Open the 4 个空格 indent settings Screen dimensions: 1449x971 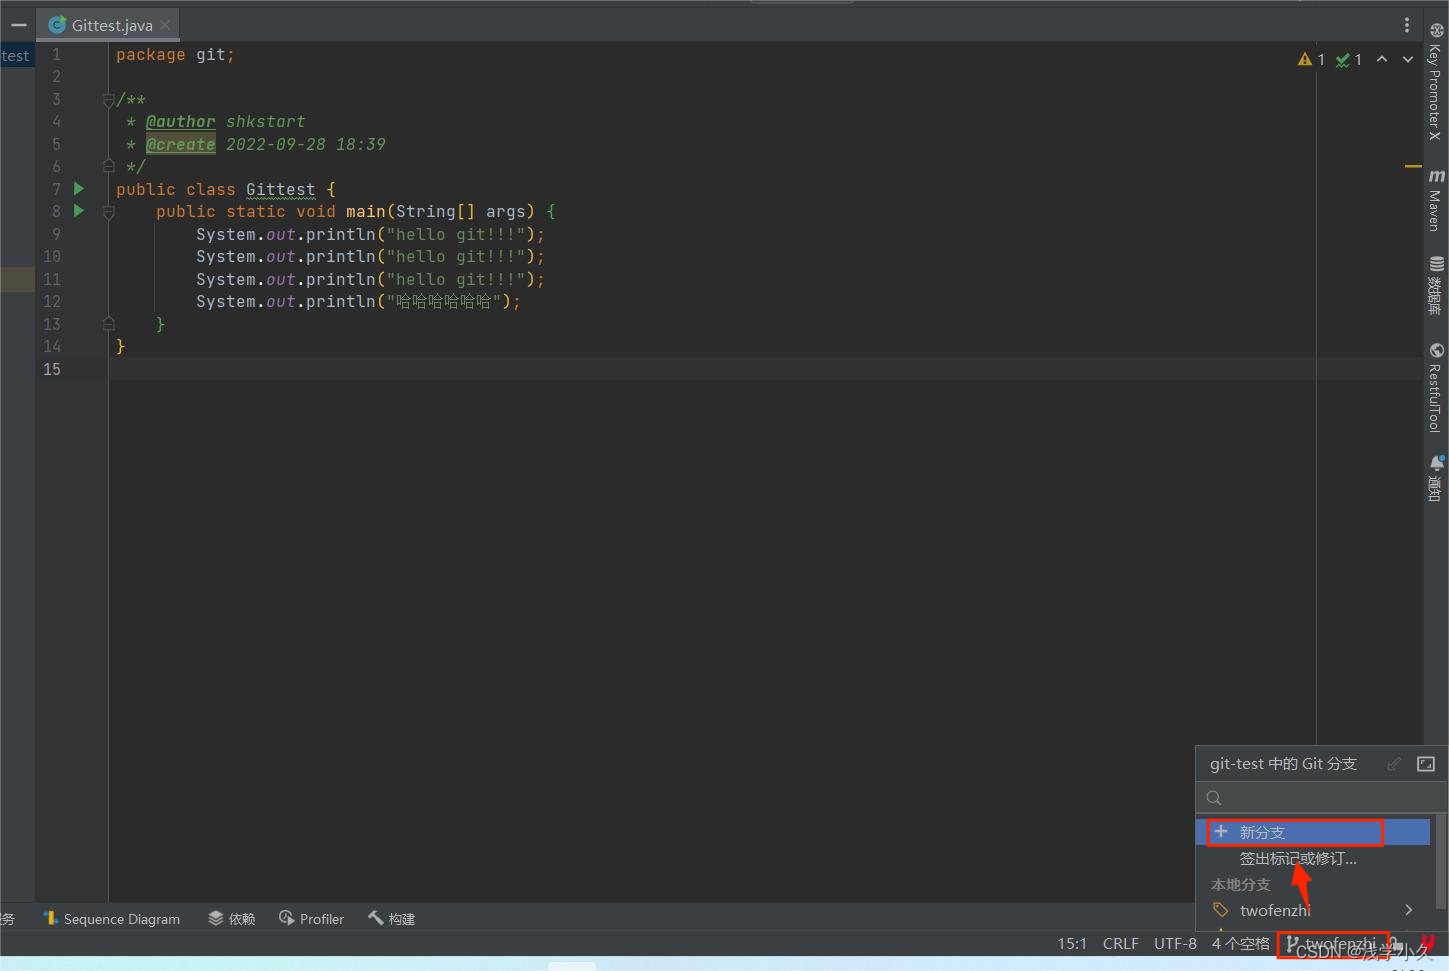click(1240, 944)
